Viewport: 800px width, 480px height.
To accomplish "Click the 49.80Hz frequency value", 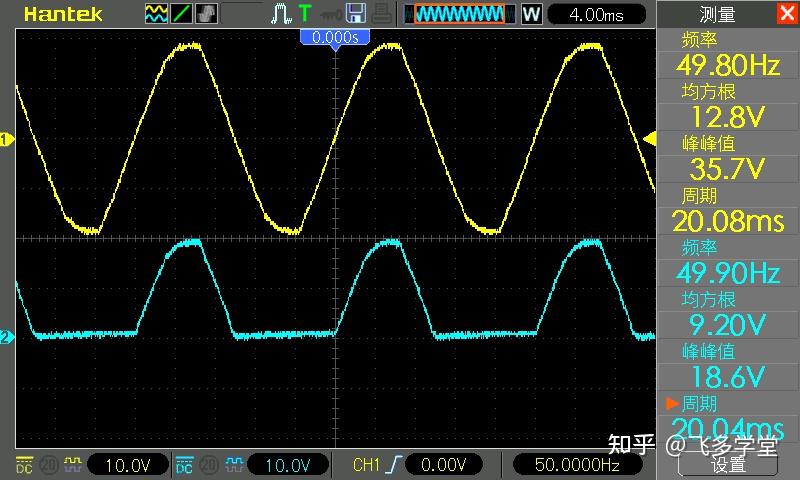I will coord(728,65).
